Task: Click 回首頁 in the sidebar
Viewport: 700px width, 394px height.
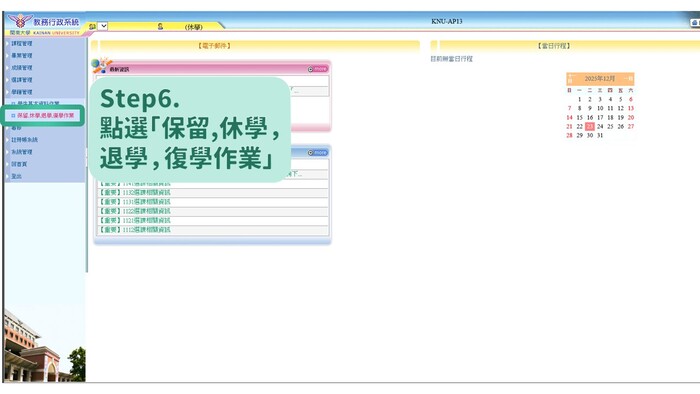Action: (x=19, y=164)
